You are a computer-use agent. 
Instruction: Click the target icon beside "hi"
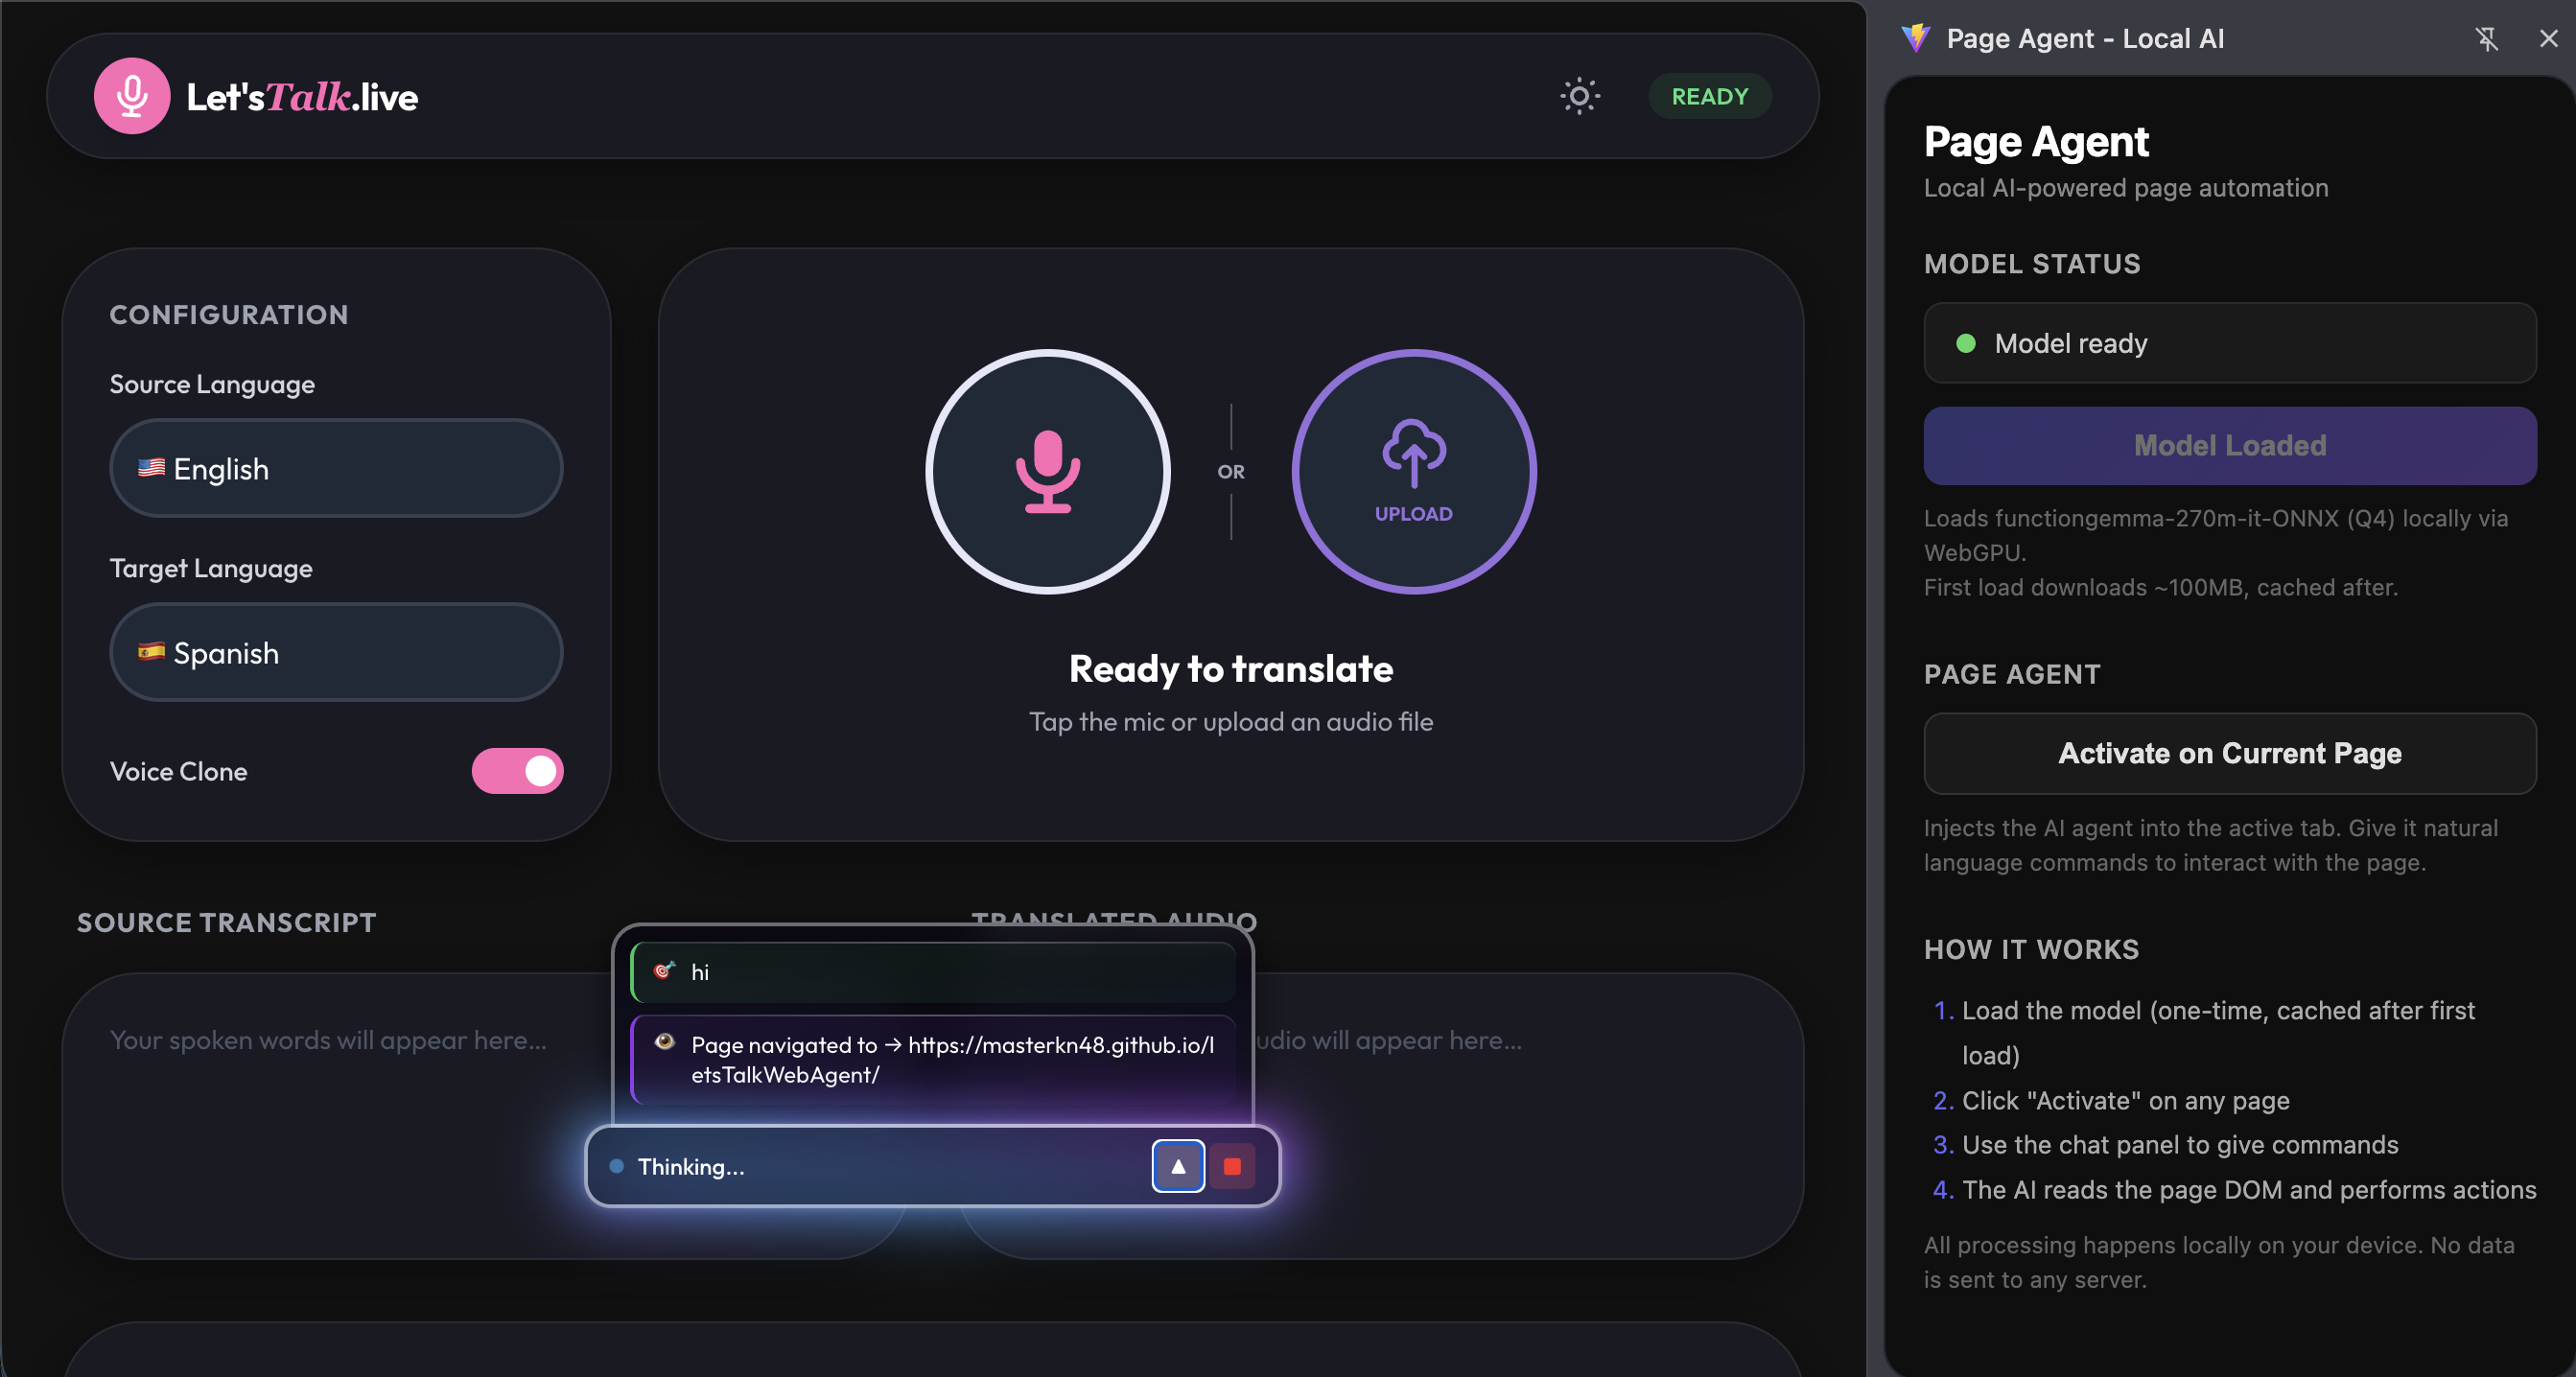click(x=663, y=970)
